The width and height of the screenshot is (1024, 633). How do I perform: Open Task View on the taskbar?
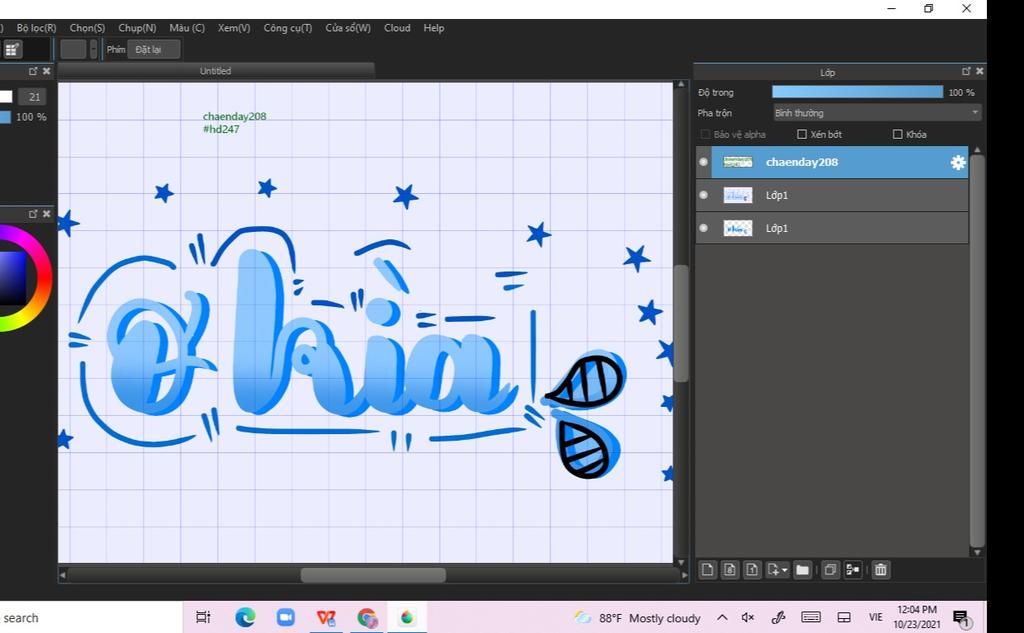(x=203, y=617)
